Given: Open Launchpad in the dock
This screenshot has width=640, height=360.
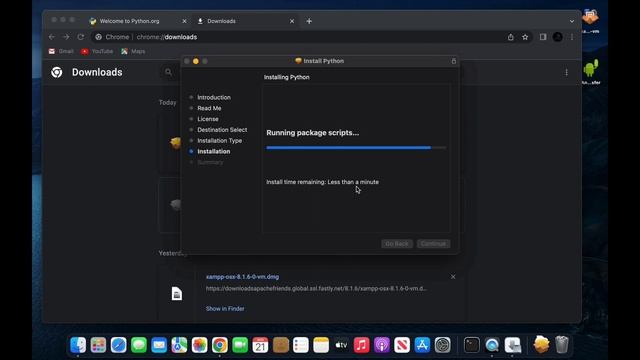Looking at the screenshot, I should 98,345.
